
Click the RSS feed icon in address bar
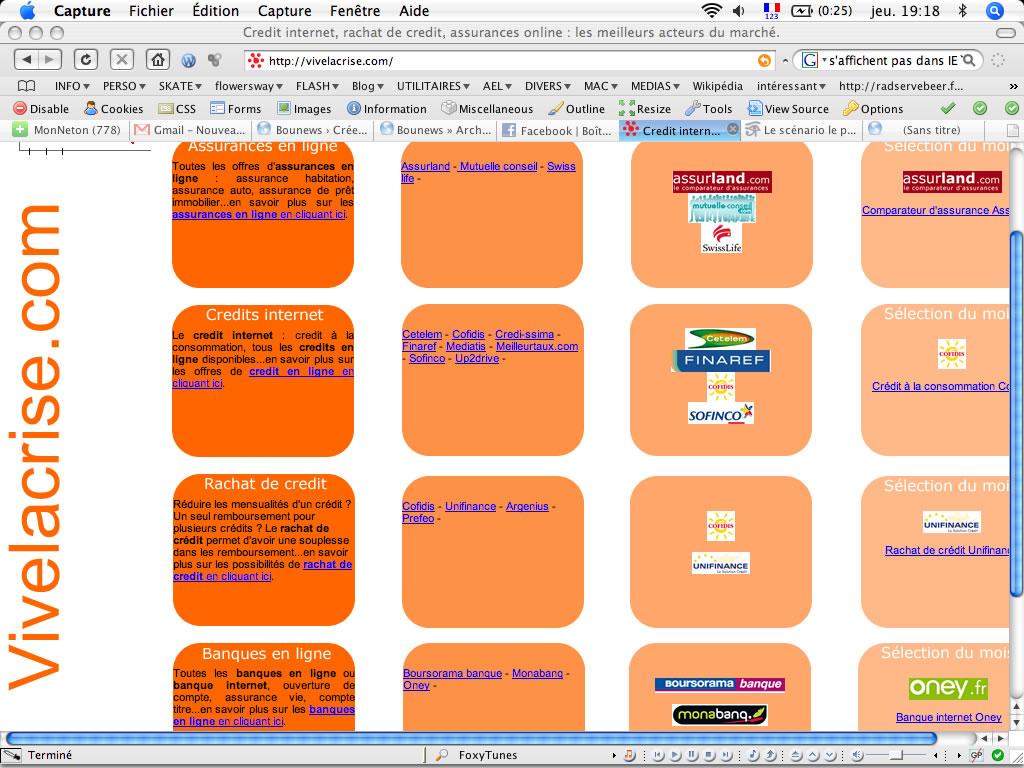tap(763, 61)
